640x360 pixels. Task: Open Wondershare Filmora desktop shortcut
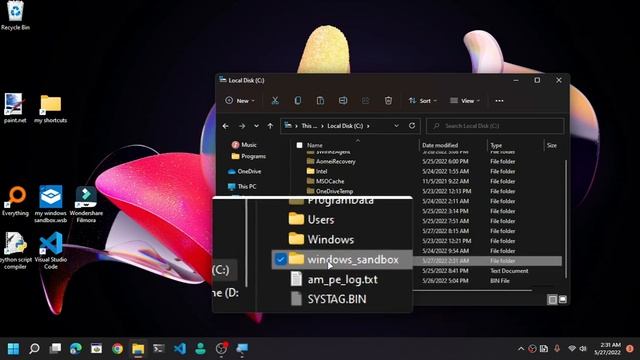(x=86, y=204)
